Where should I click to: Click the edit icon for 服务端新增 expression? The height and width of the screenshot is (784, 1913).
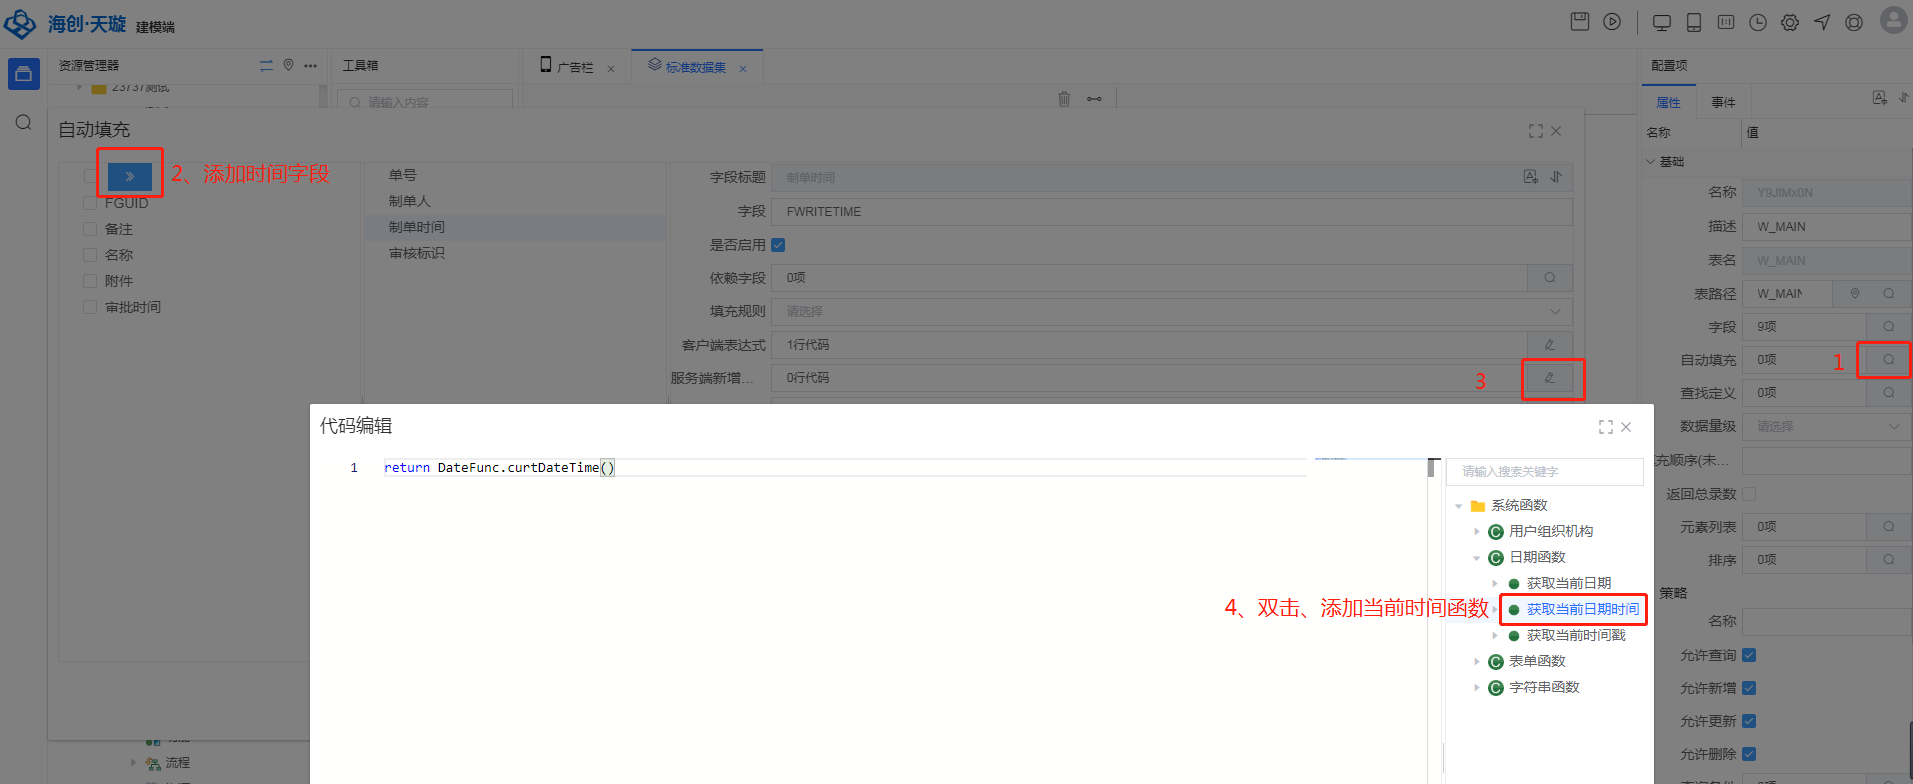pos(1550,378)
